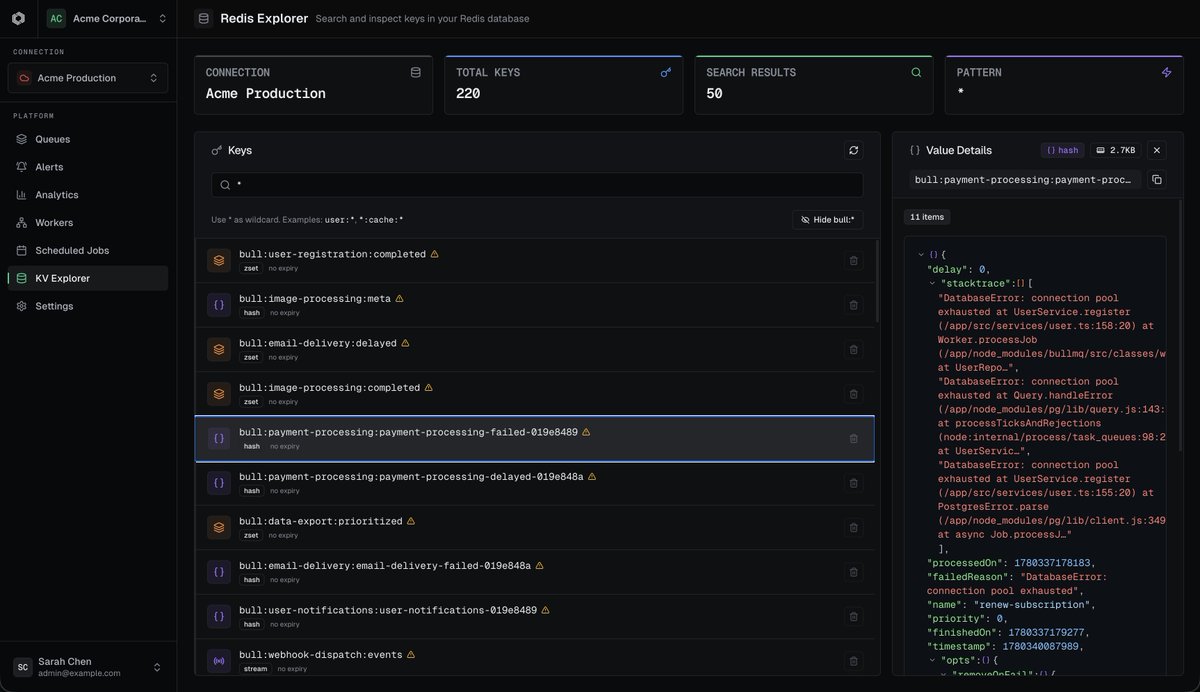Open Settings from the sidebar
The height and width of the screenshot is (692, 1200).
pyautogui.click(x=88, y=306)
